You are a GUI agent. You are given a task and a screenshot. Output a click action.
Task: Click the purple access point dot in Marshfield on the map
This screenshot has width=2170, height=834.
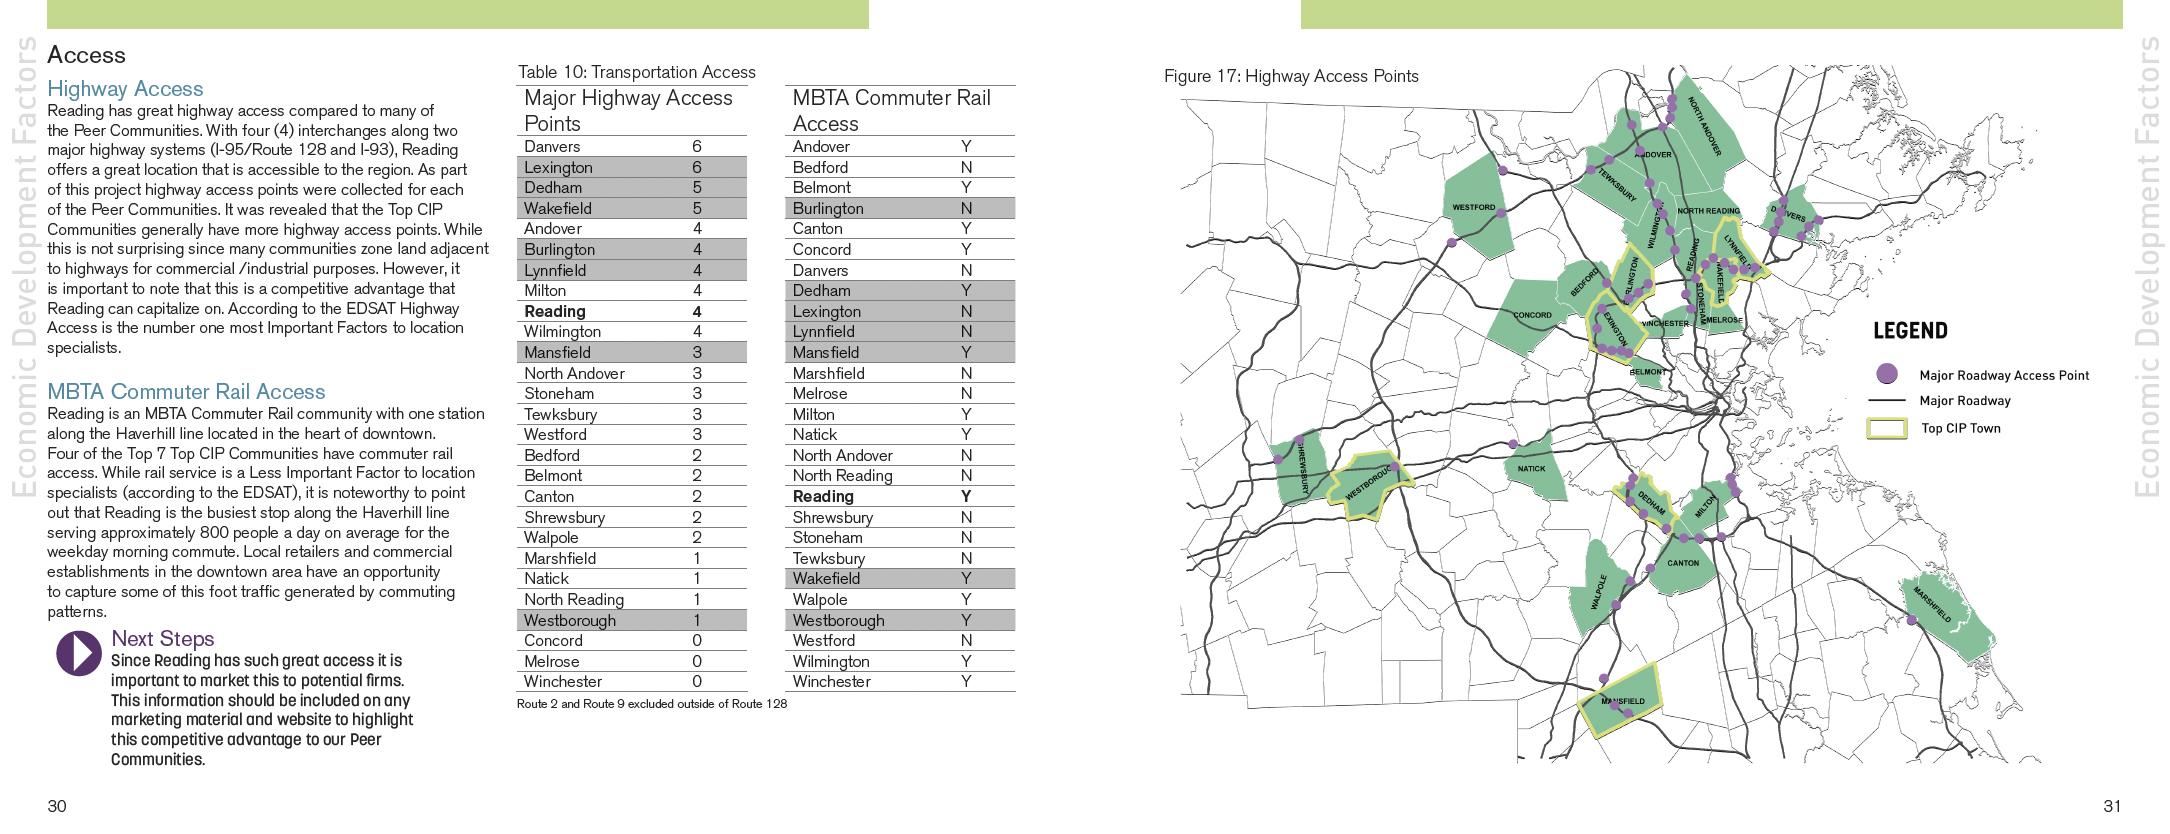[1911, 620]
